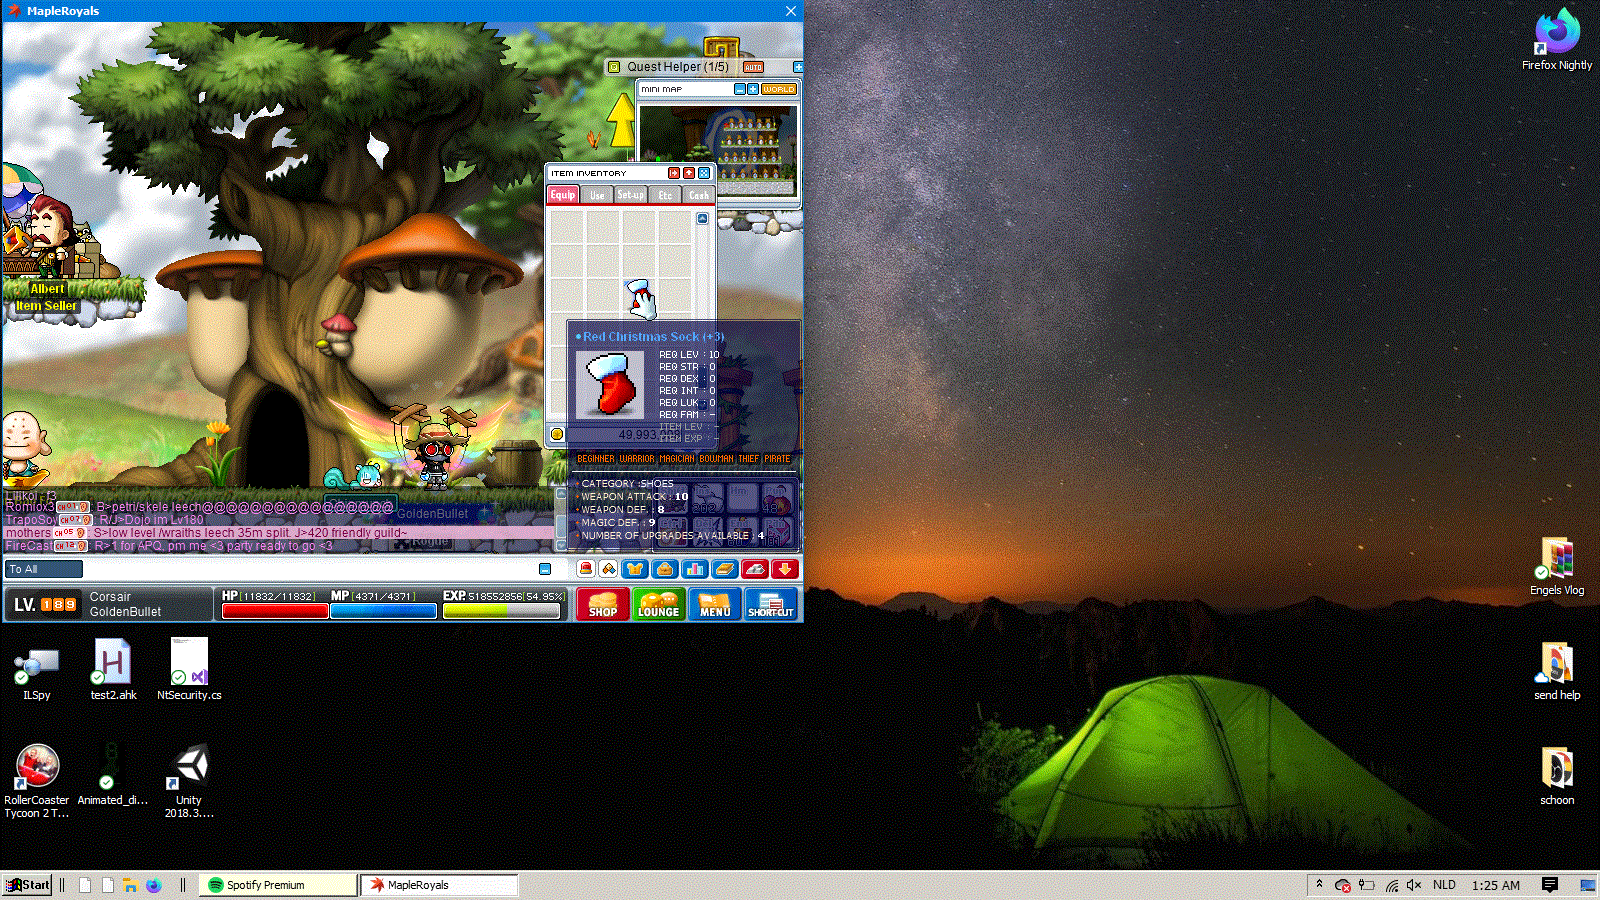This screenshot has width=1600, height=900.
Task: Select the Red Christmas Sock inventory item
Action: tap(640, 298)
